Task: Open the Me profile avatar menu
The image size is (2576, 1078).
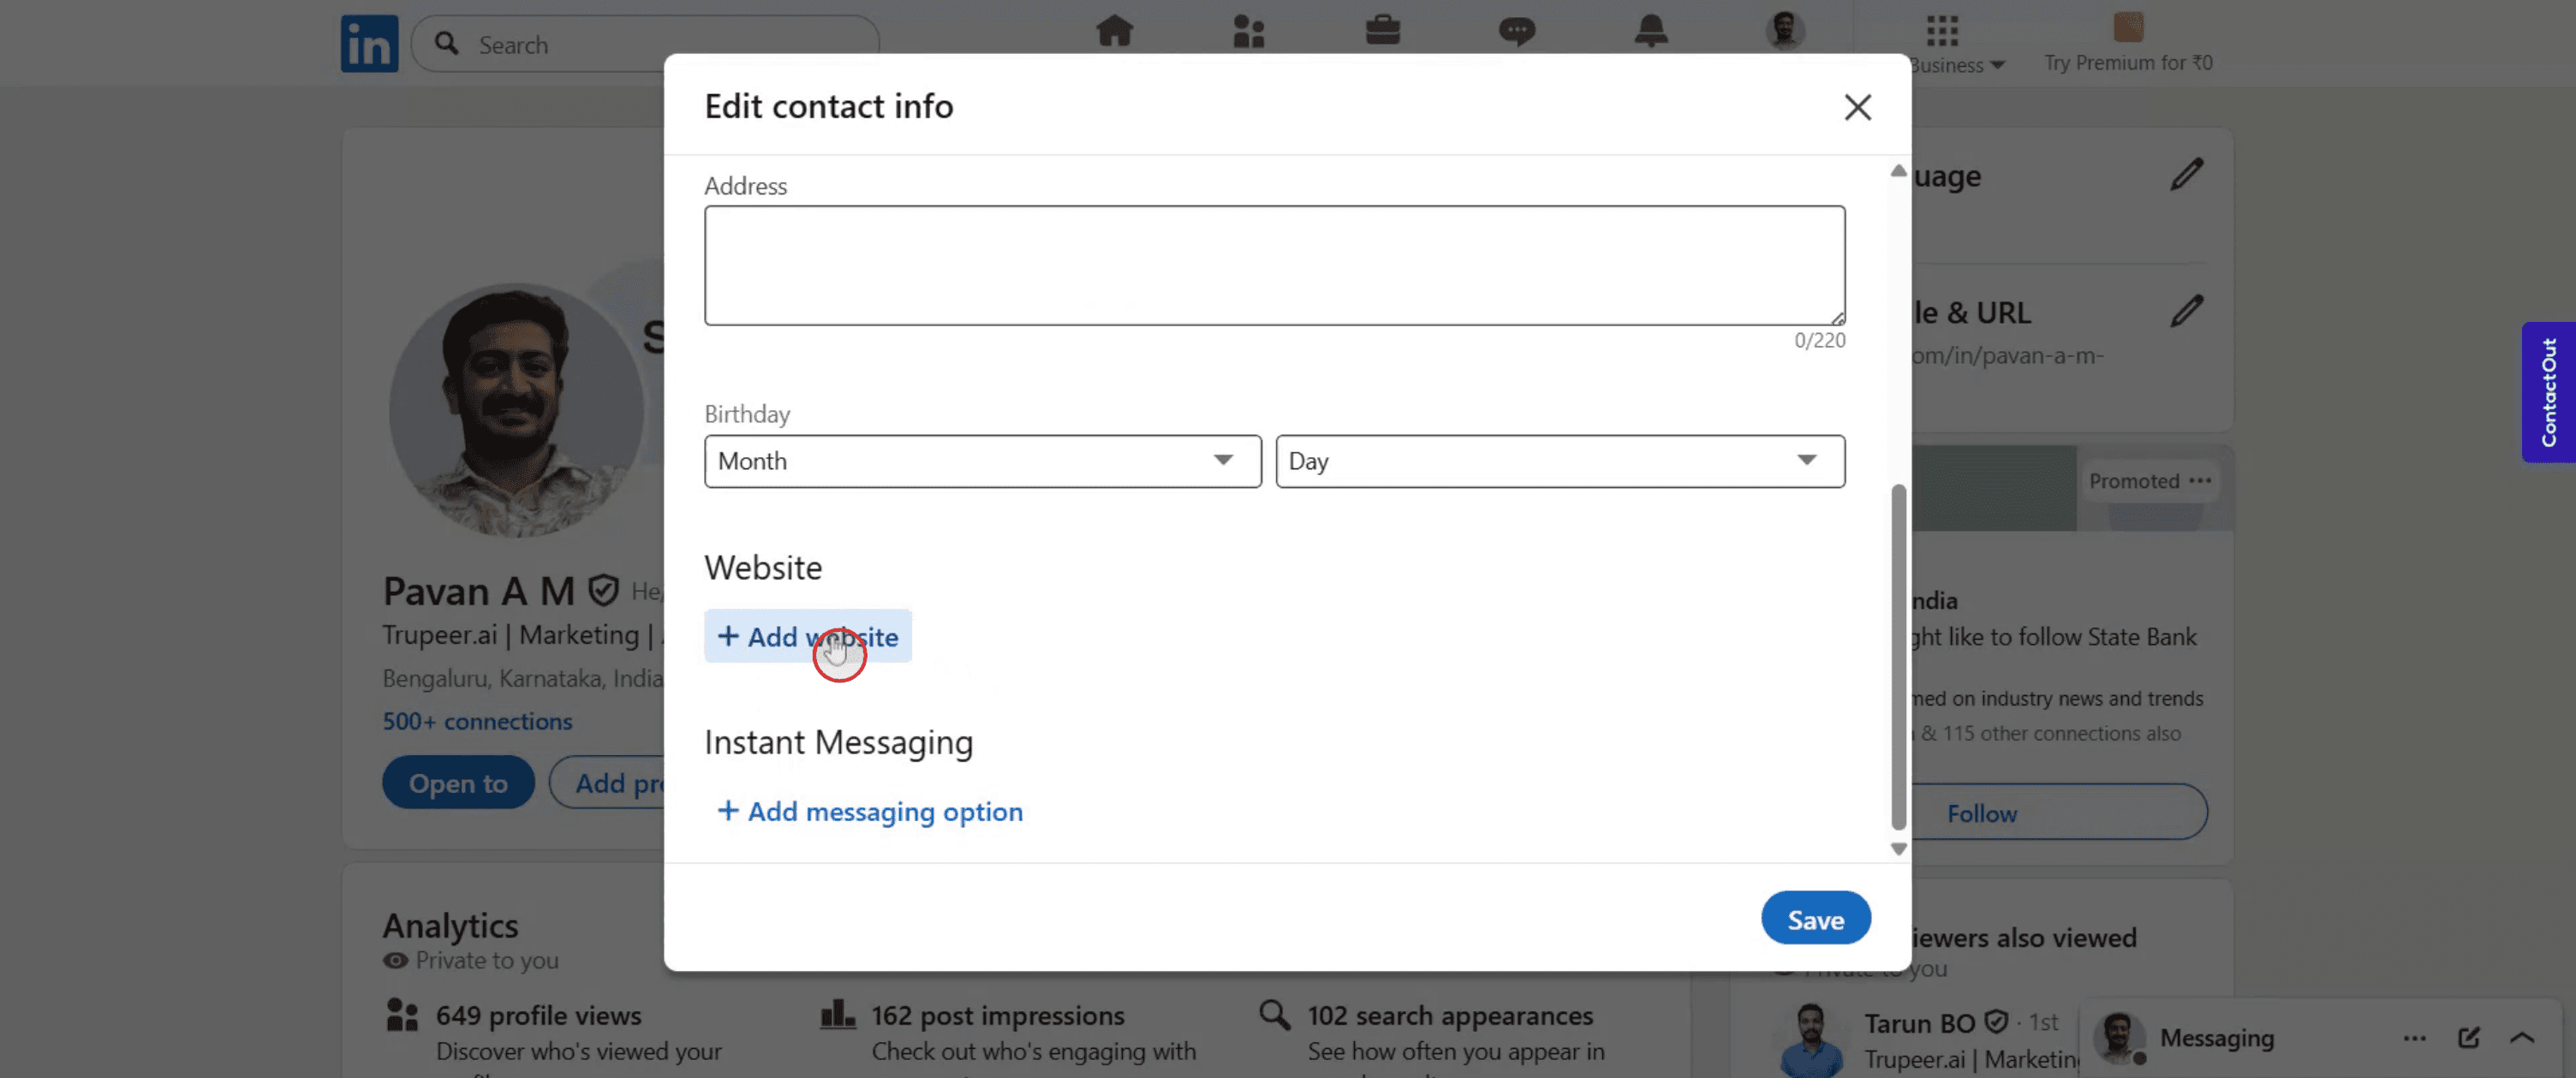Action: (x=1784, y=31)
